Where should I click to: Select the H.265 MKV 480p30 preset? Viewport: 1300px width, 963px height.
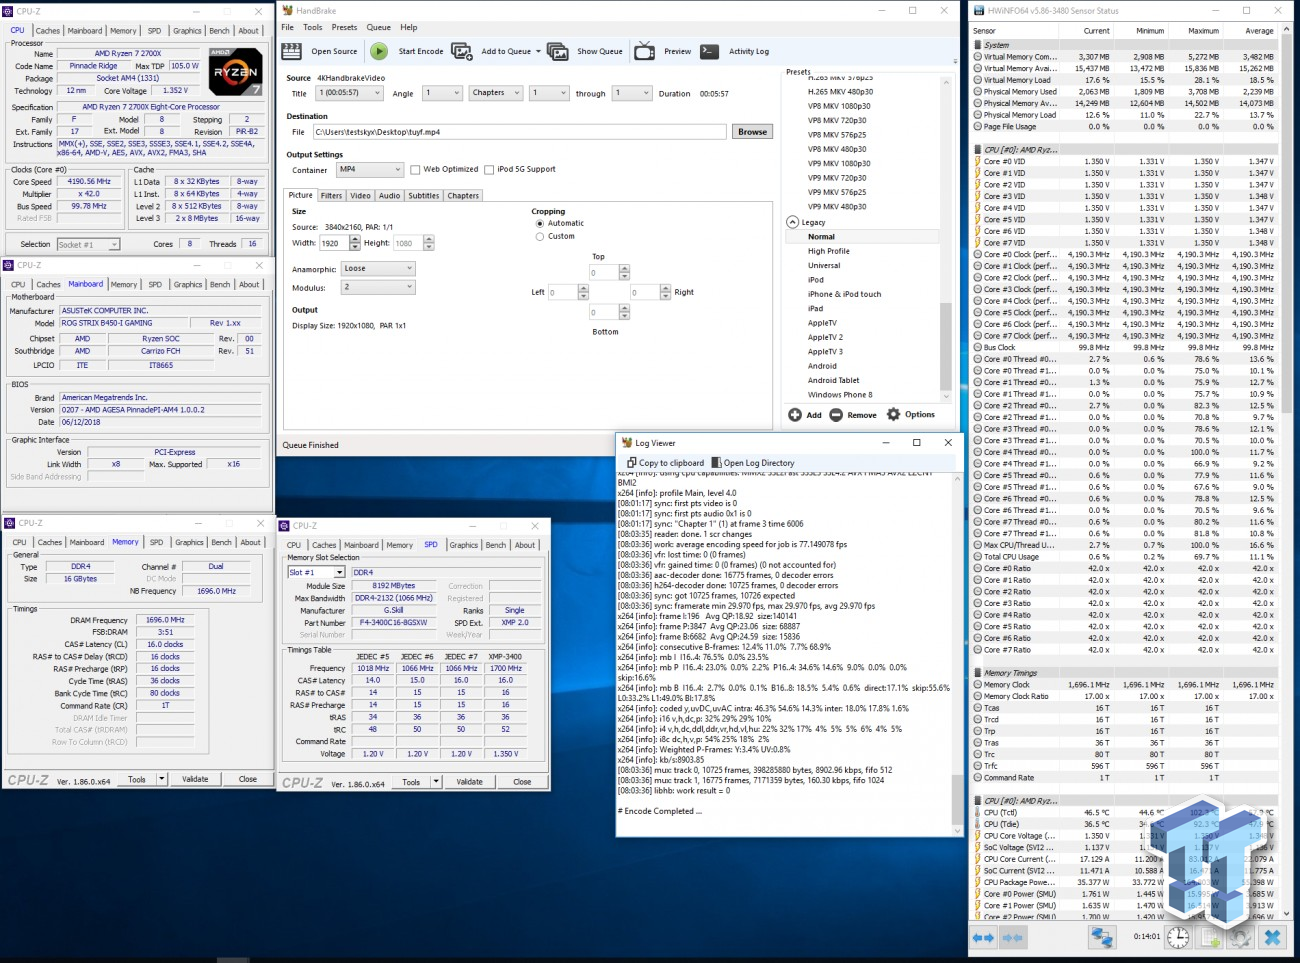pyautogui.click(x=840, y=92)
